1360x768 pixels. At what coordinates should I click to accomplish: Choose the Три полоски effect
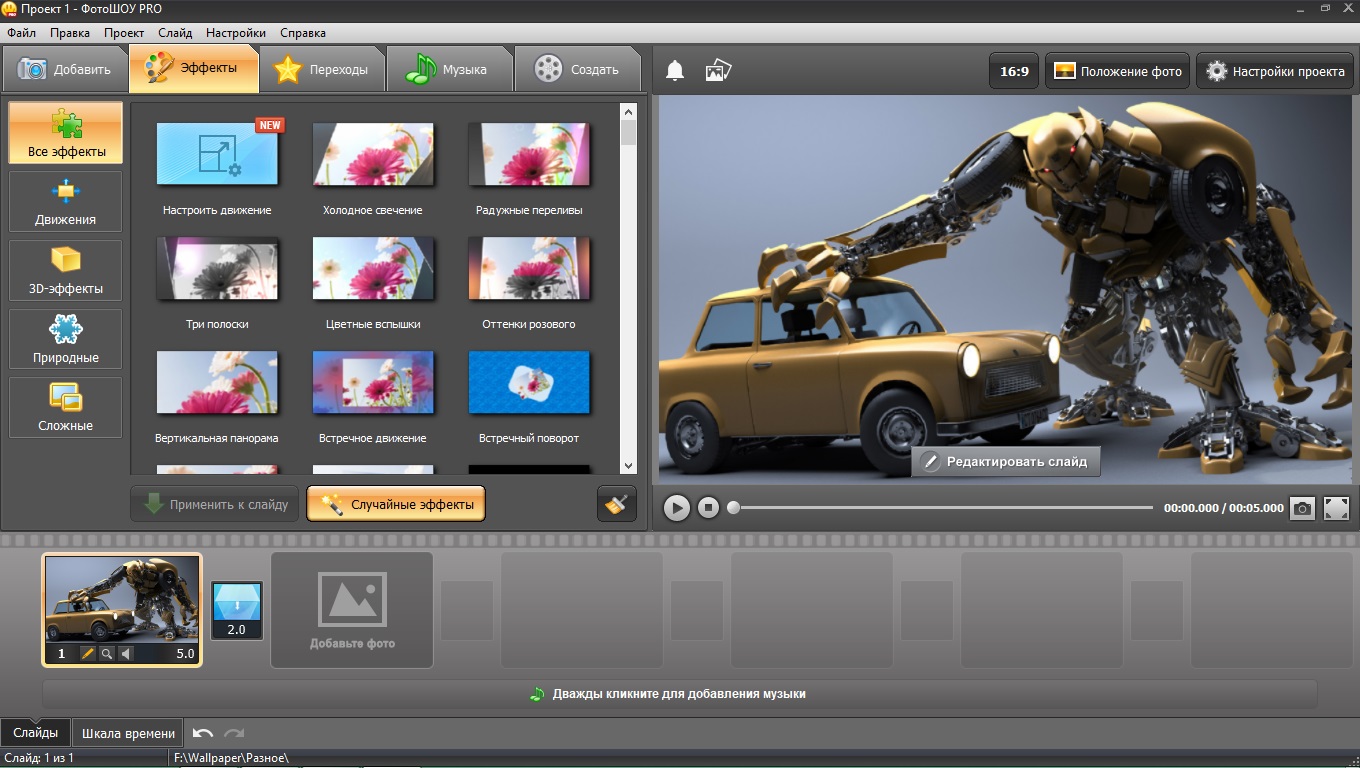click(x=217, y=268)
